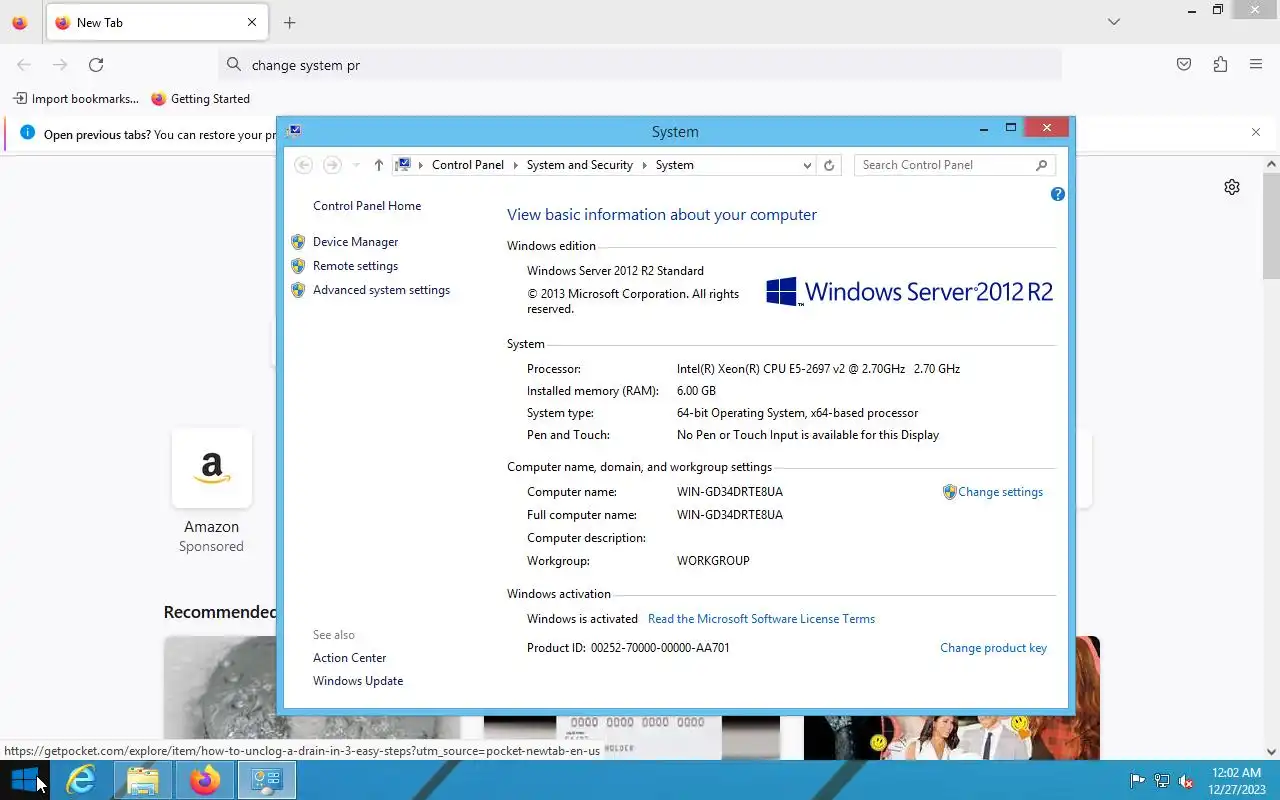The height and width of the screenshot is (800, 1280).
Task: Click the Action Center flag tray icon
Action: click(x=1137, y=781)
